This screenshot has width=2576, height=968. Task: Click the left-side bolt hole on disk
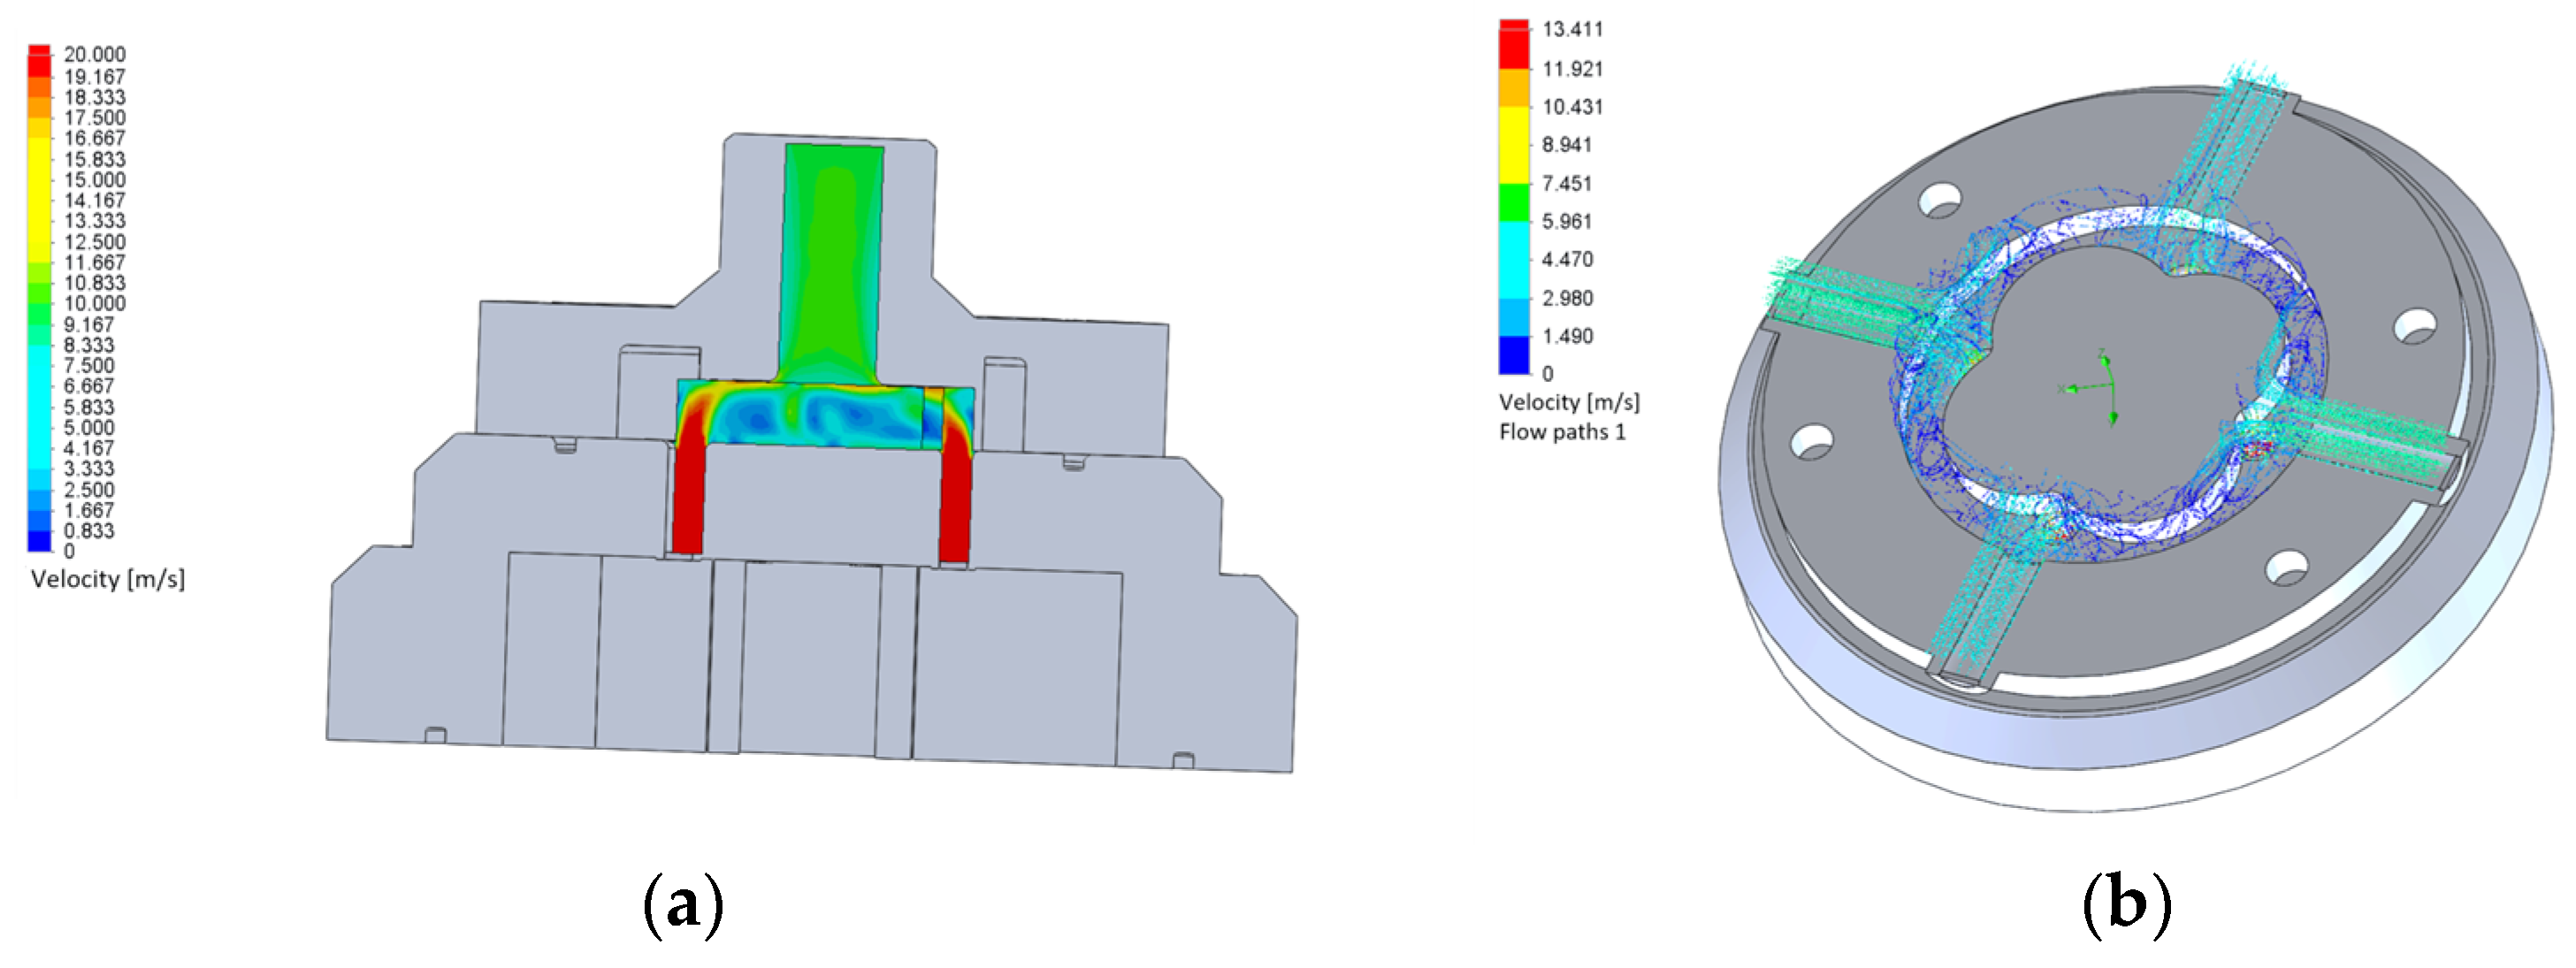(x=1812, y=441)
